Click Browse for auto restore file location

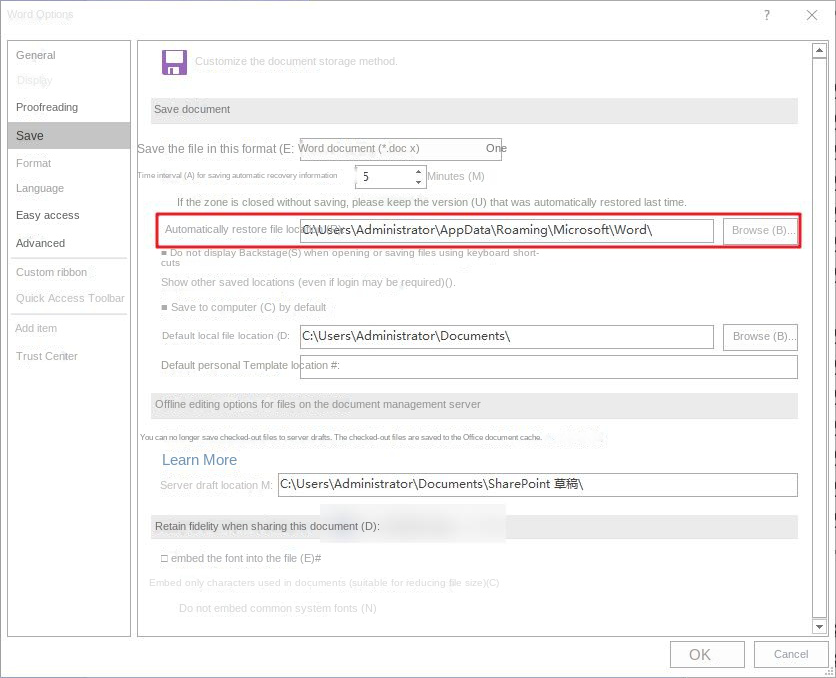point(760,230)
